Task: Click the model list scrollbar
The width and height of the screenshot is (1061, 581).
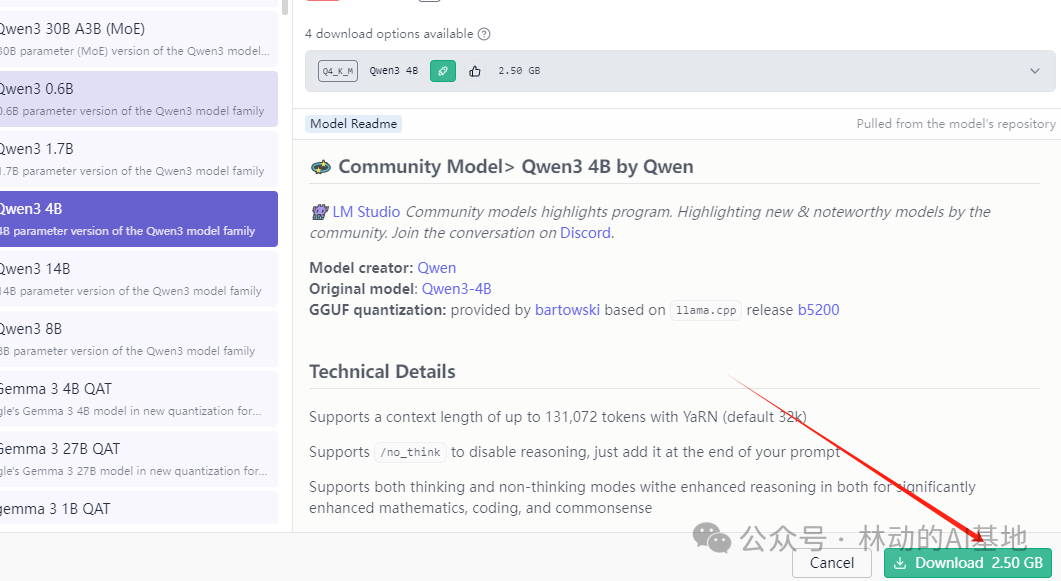Action: [x=285, y=7]
